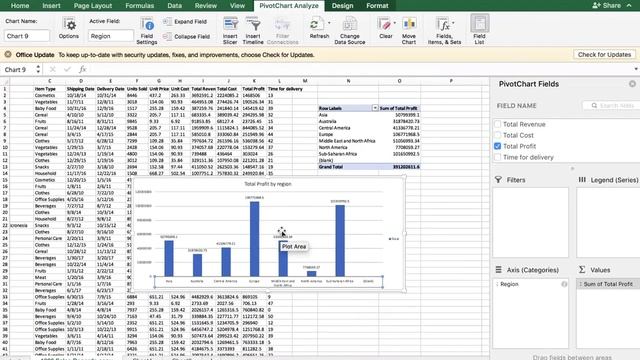Click the formula confirm checkmark icon
Image resolution: width=640 pixels, height=360 pixels.
(x=67, y=69)
